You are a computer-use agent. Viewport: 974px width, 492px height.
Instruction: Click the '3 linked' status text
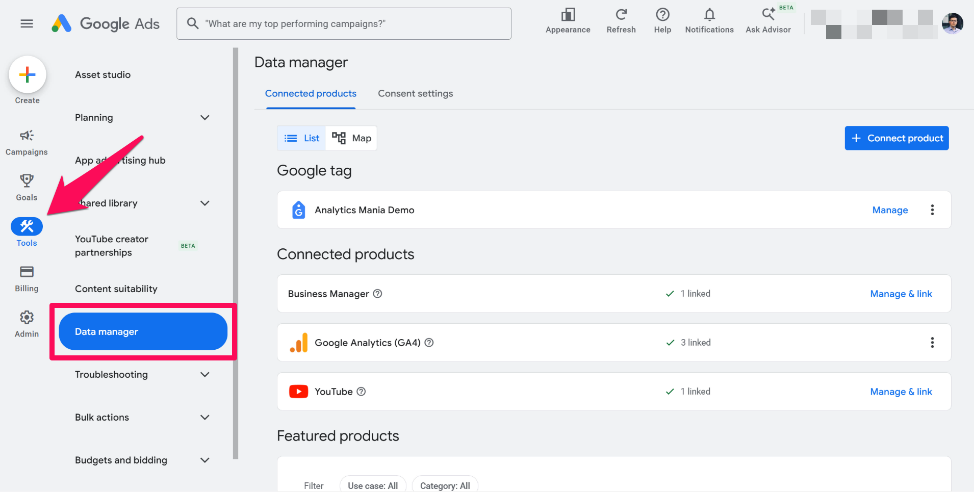pyautogui.click(x=695, y=342)
